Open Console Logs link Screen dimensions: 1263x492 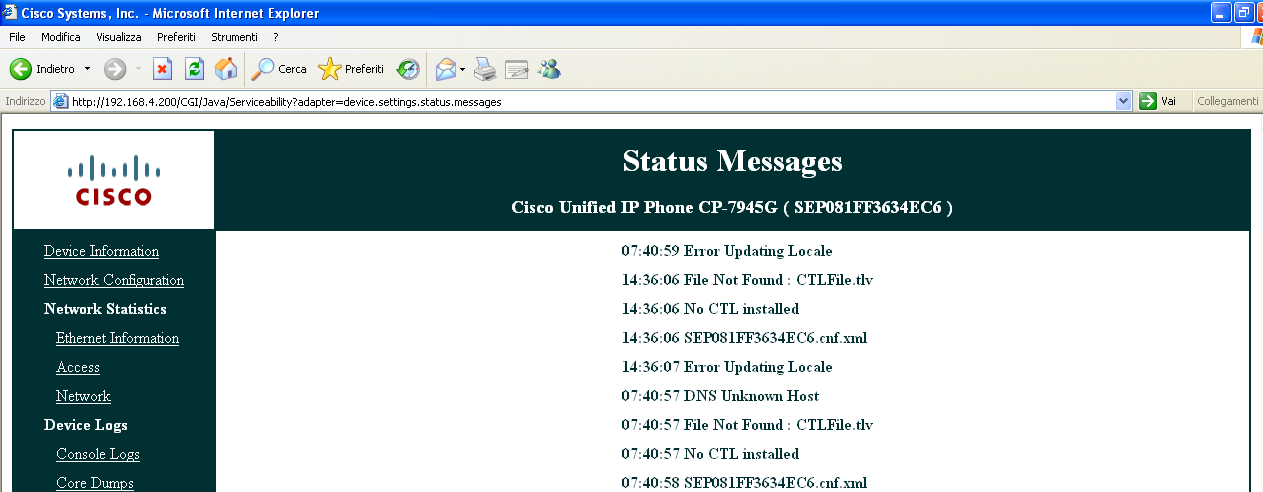pos(98,454)
